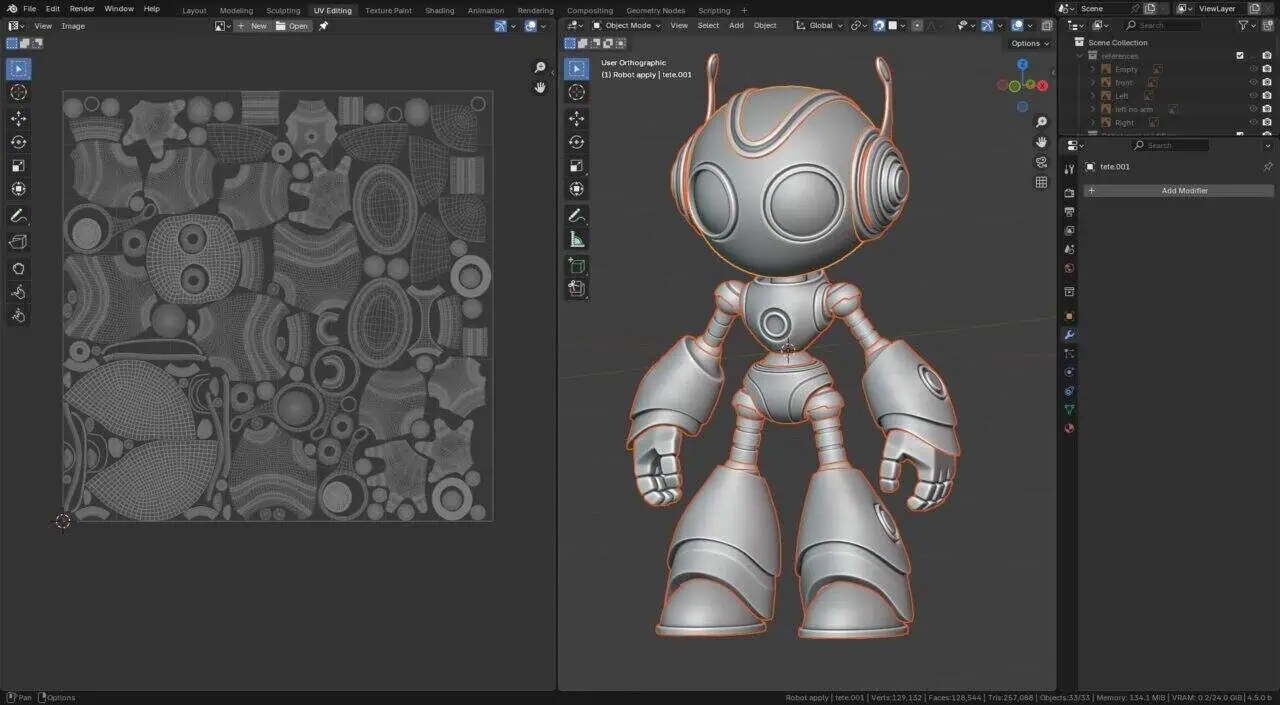The height and width of the screenshot is (705, 1280).
Task: Activate the Move tool in 3D viewport
Action: (x=577, y=118)
